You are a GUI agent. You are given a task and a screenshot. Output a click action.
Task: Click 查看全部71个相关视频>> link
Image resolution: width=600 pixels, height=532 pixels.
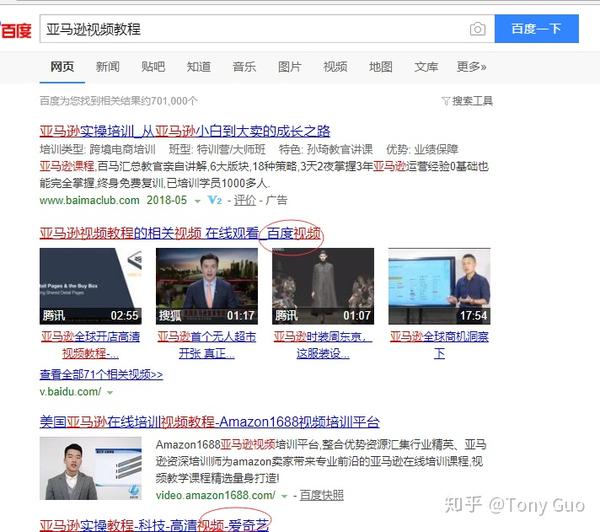101,374
